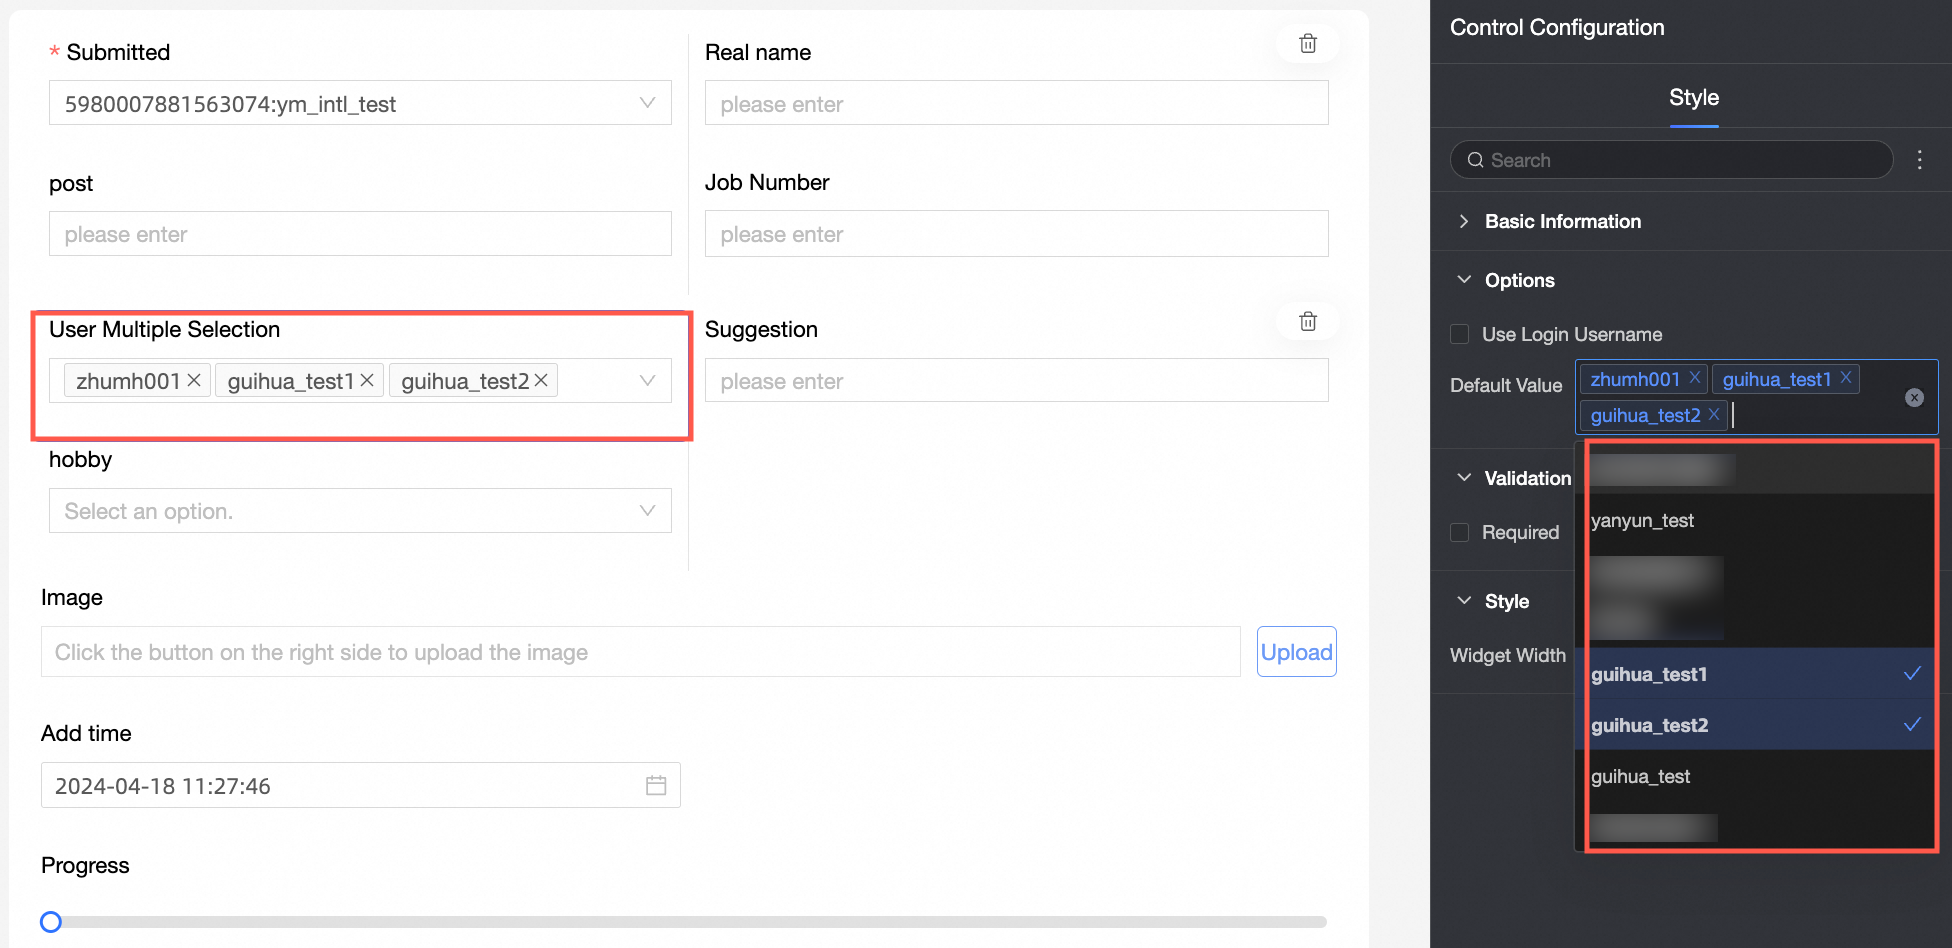This screenshot has width=1952, height=948.
Task: Delete the Real name row with trash icon
Action: tap(1307, 44)
